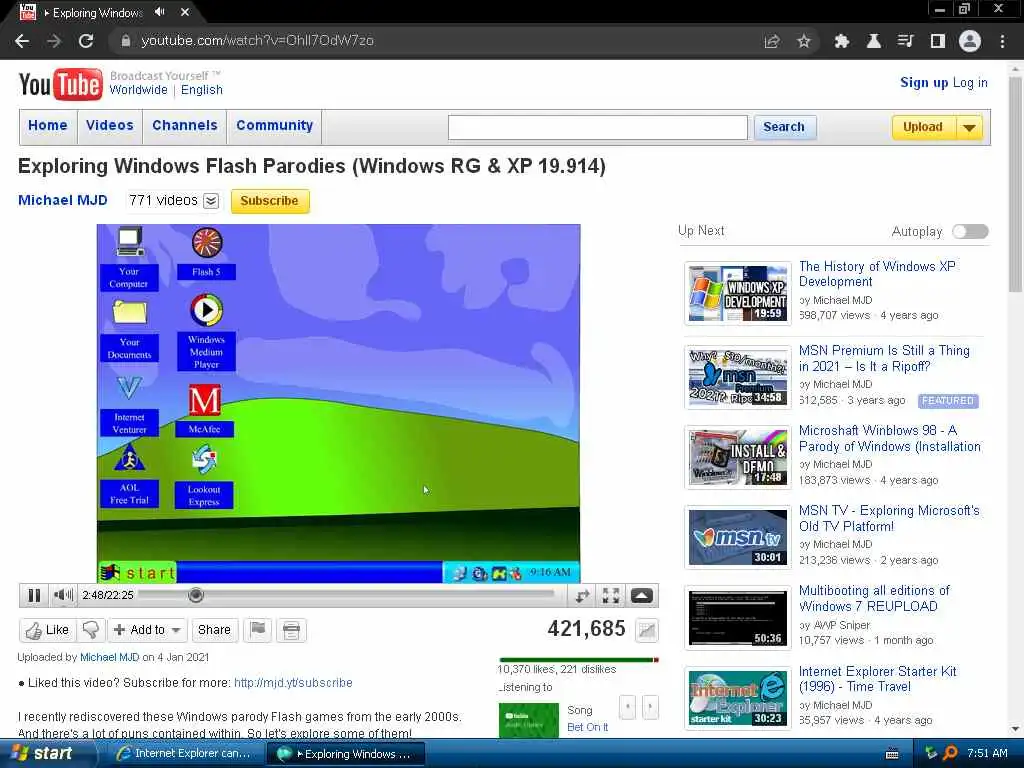
Task: Show video statistics graph icon
Action: click(647, 630)
